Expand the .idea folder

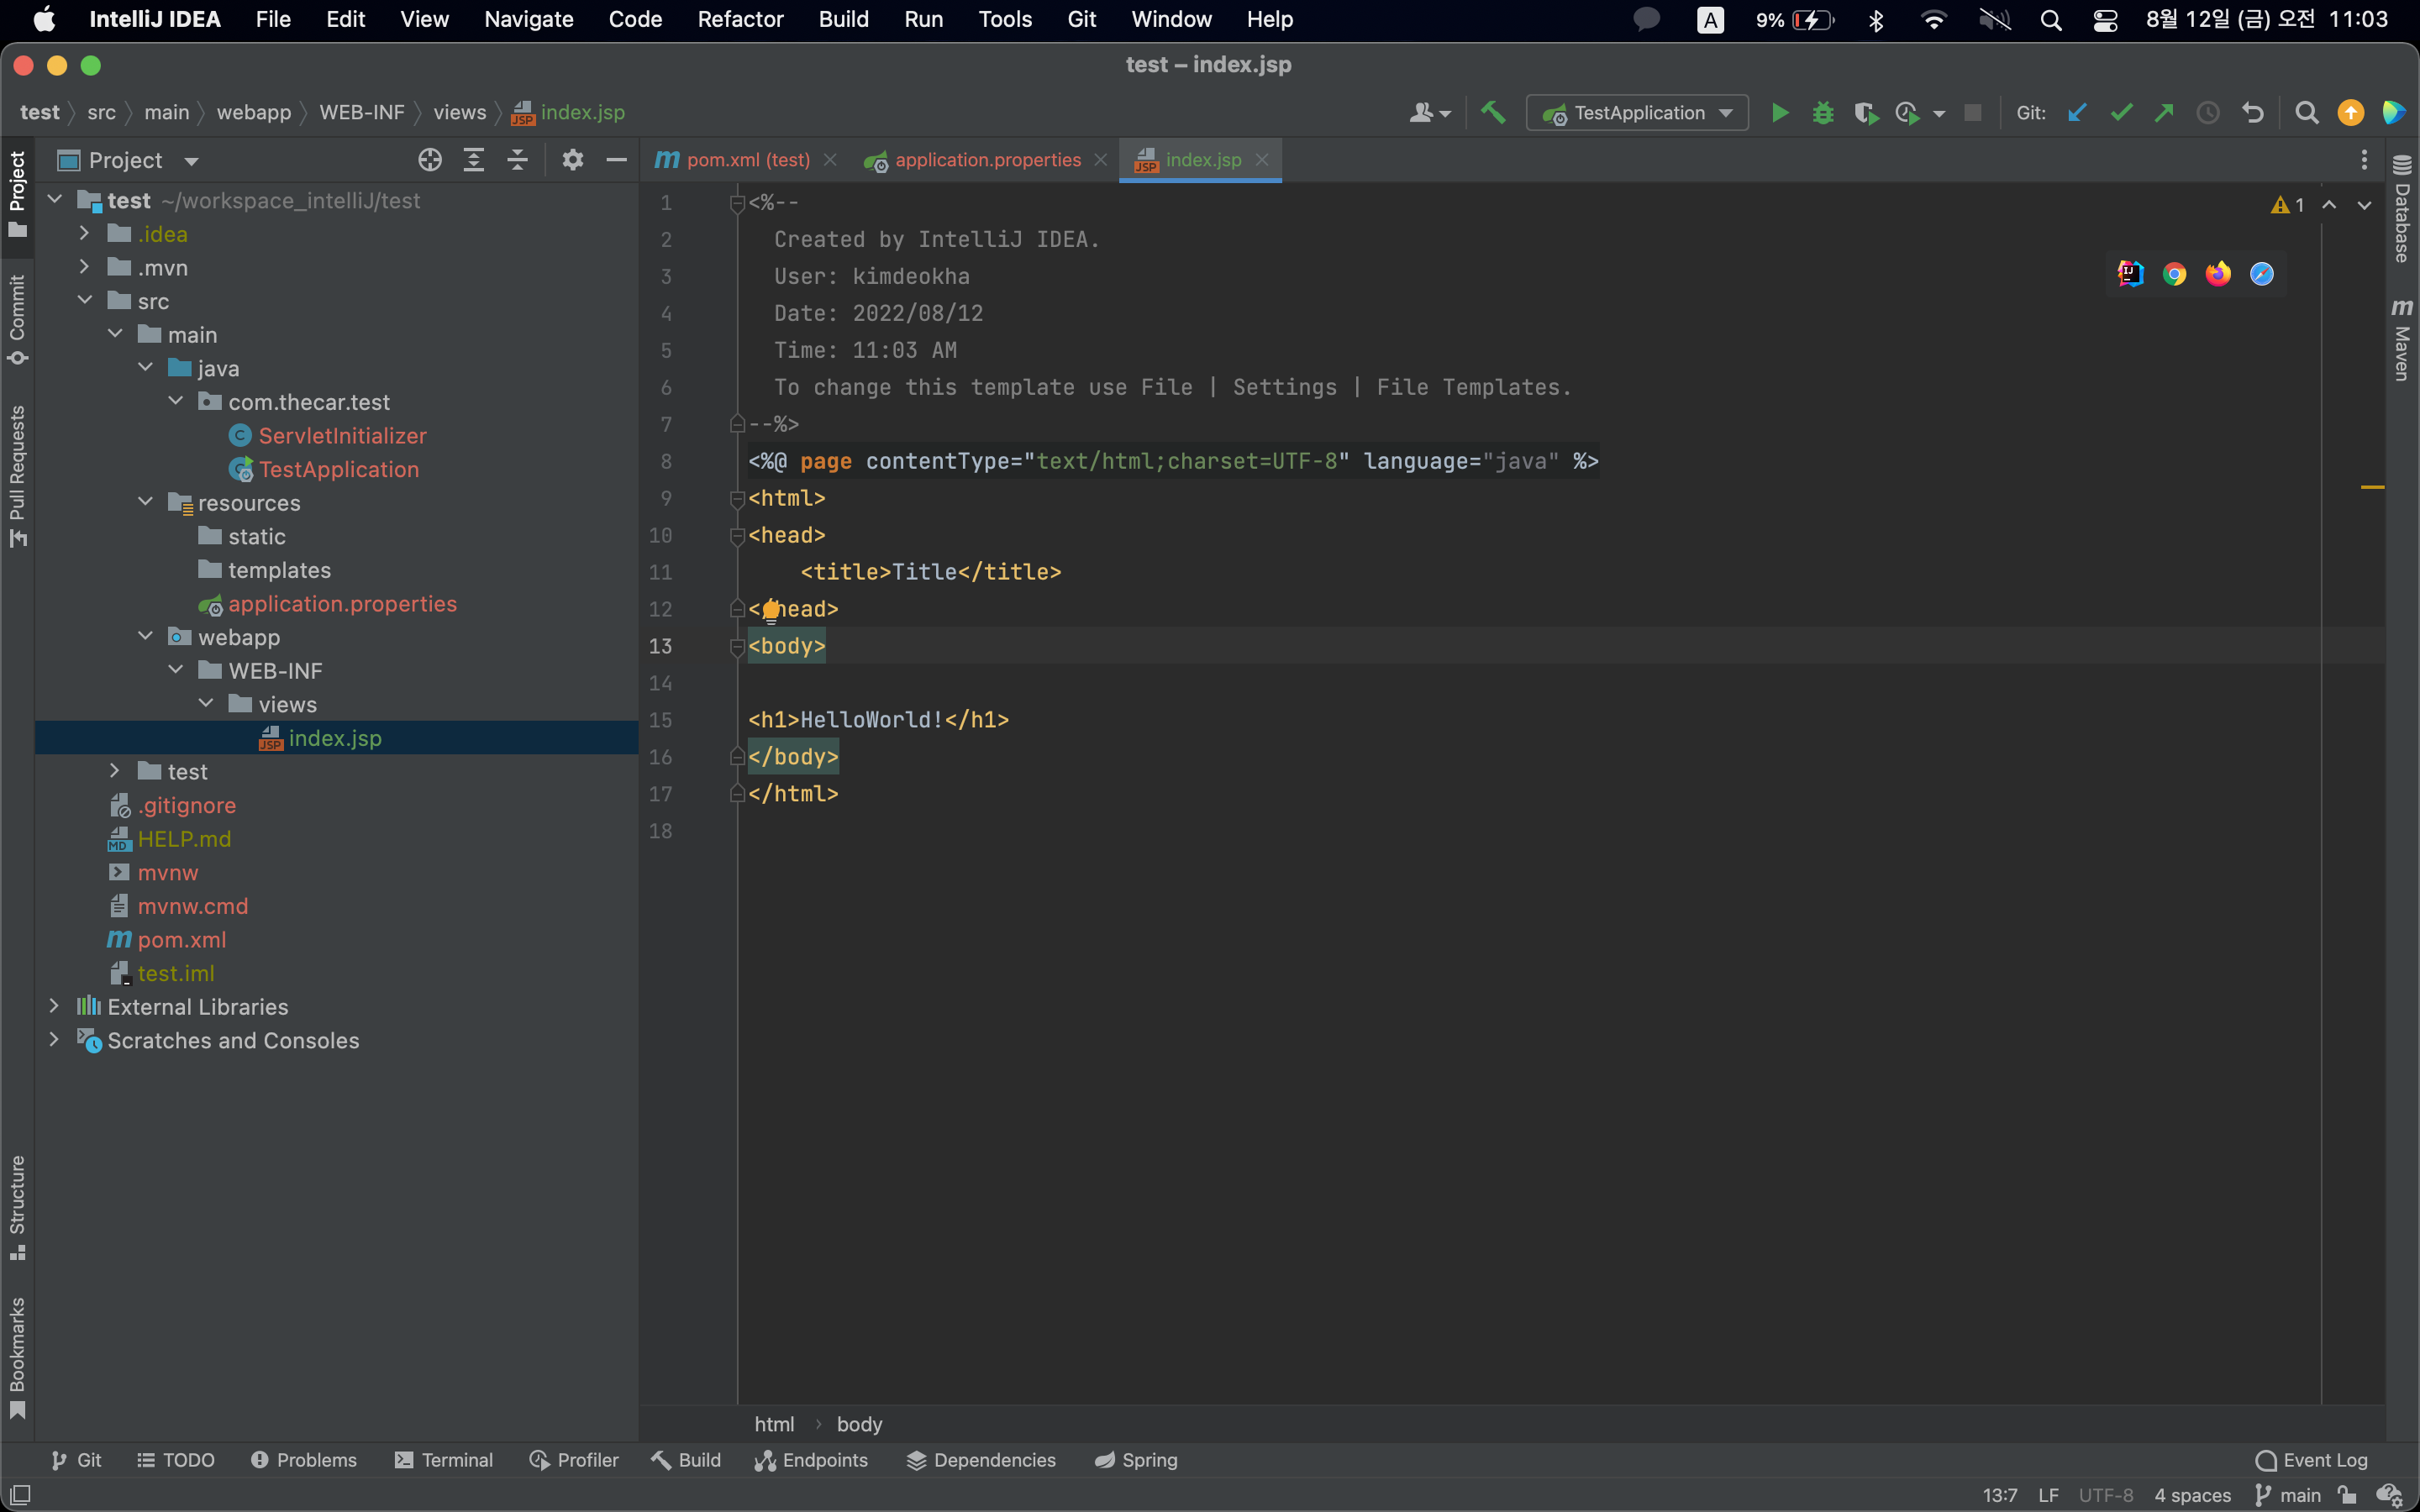85,234
